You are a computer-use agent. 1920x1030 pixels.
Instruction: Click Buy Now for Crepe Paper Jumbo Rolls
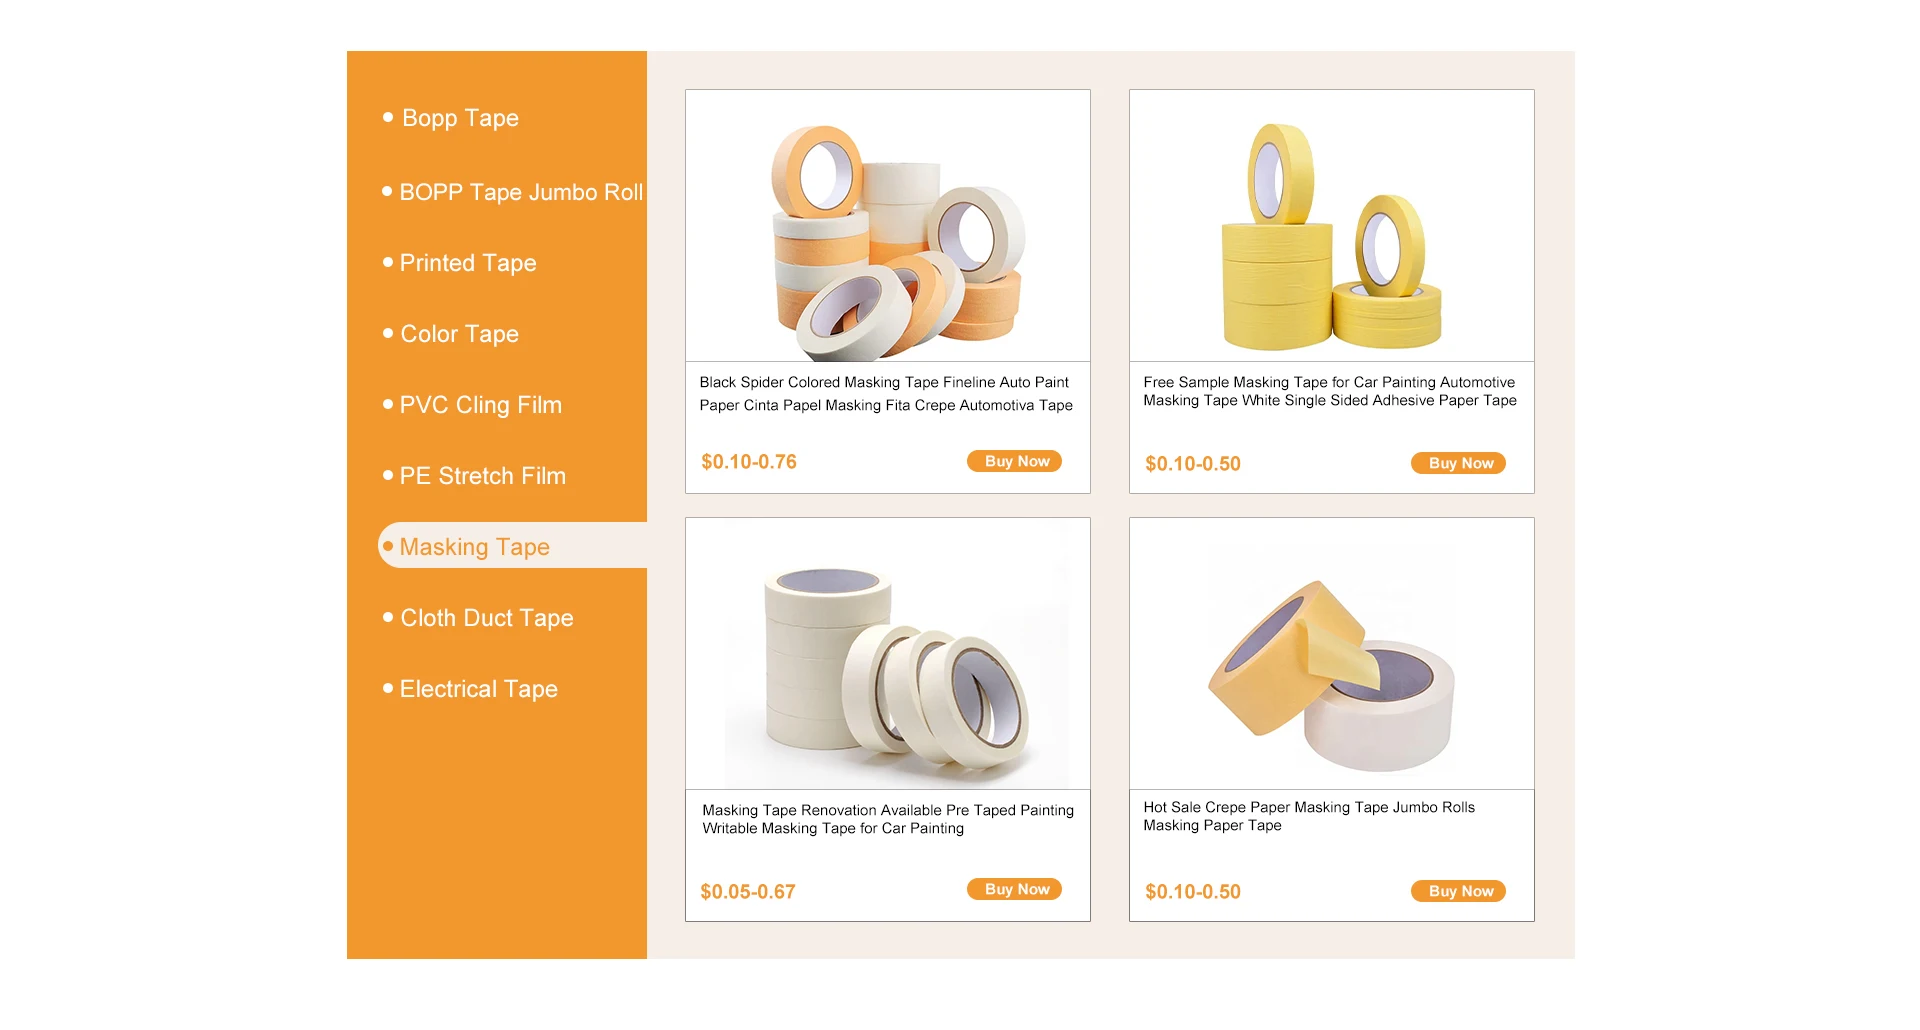tap(1458, 891)
